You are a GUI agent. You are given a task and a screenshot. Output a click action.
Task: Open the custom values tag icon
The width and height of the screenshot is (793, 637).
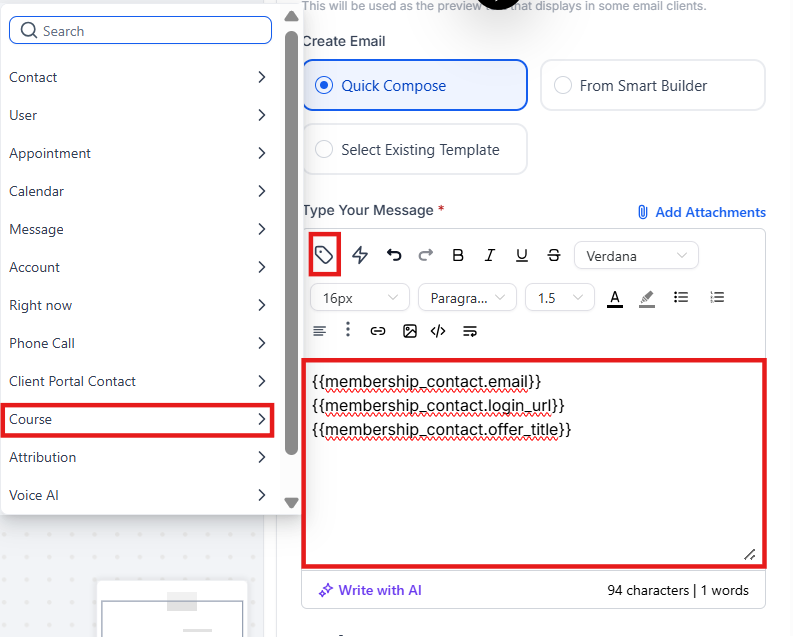[x=324, y=255]
